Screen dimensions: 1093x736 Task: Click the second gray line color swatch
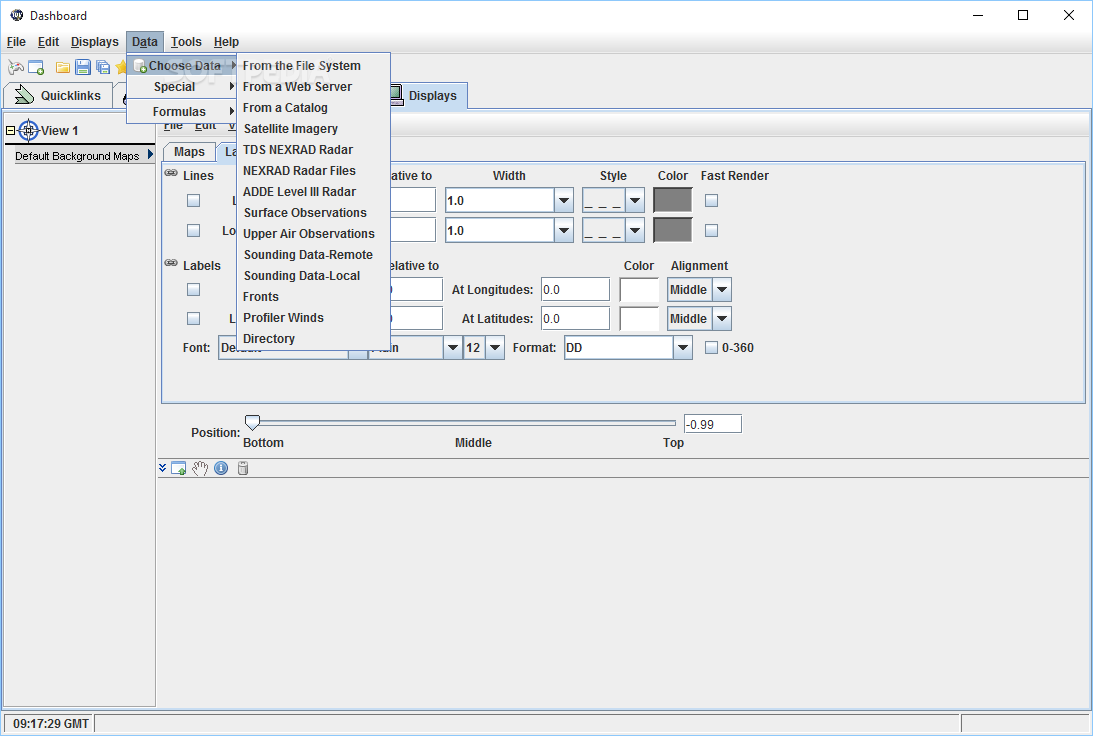click(673, 230)
